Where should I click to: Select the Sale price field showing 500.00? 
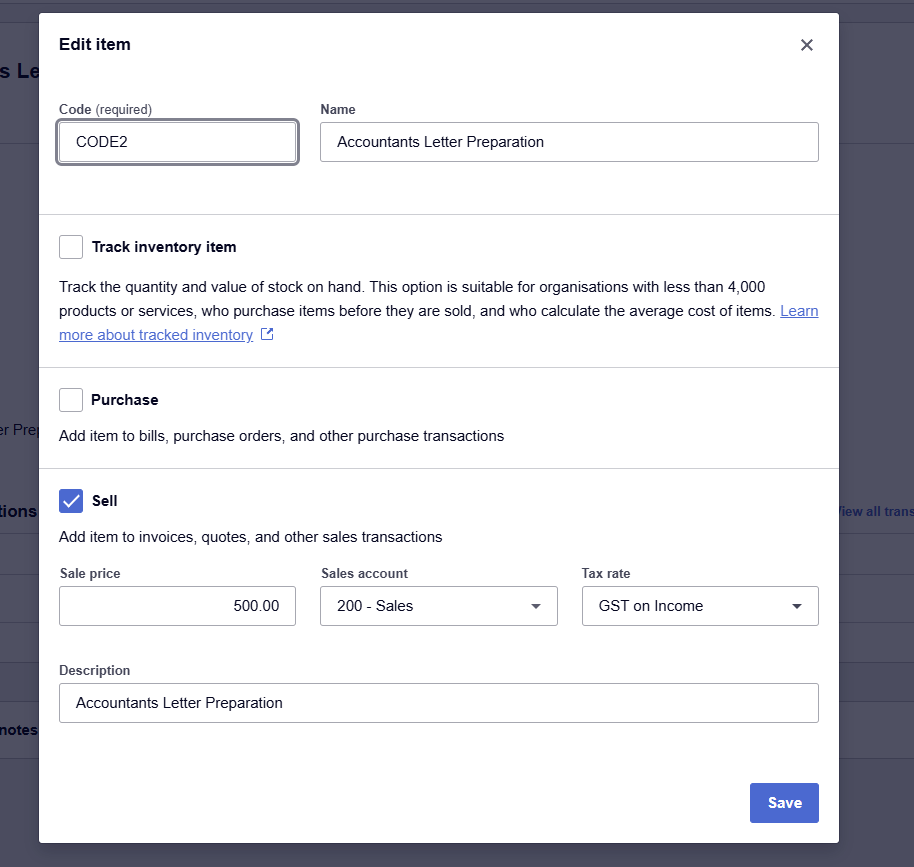(177, 606)
